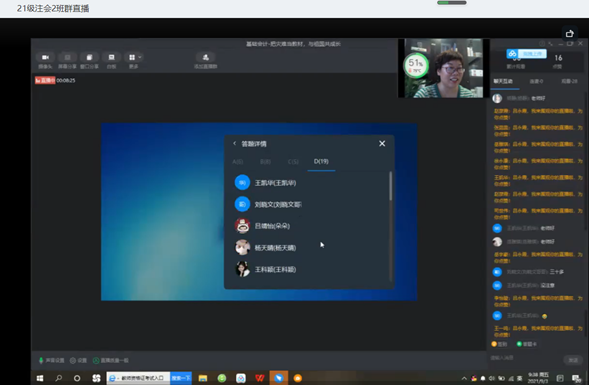
Task: Expand the system tray hidden icons arrow
Action: tap(464, 379)
